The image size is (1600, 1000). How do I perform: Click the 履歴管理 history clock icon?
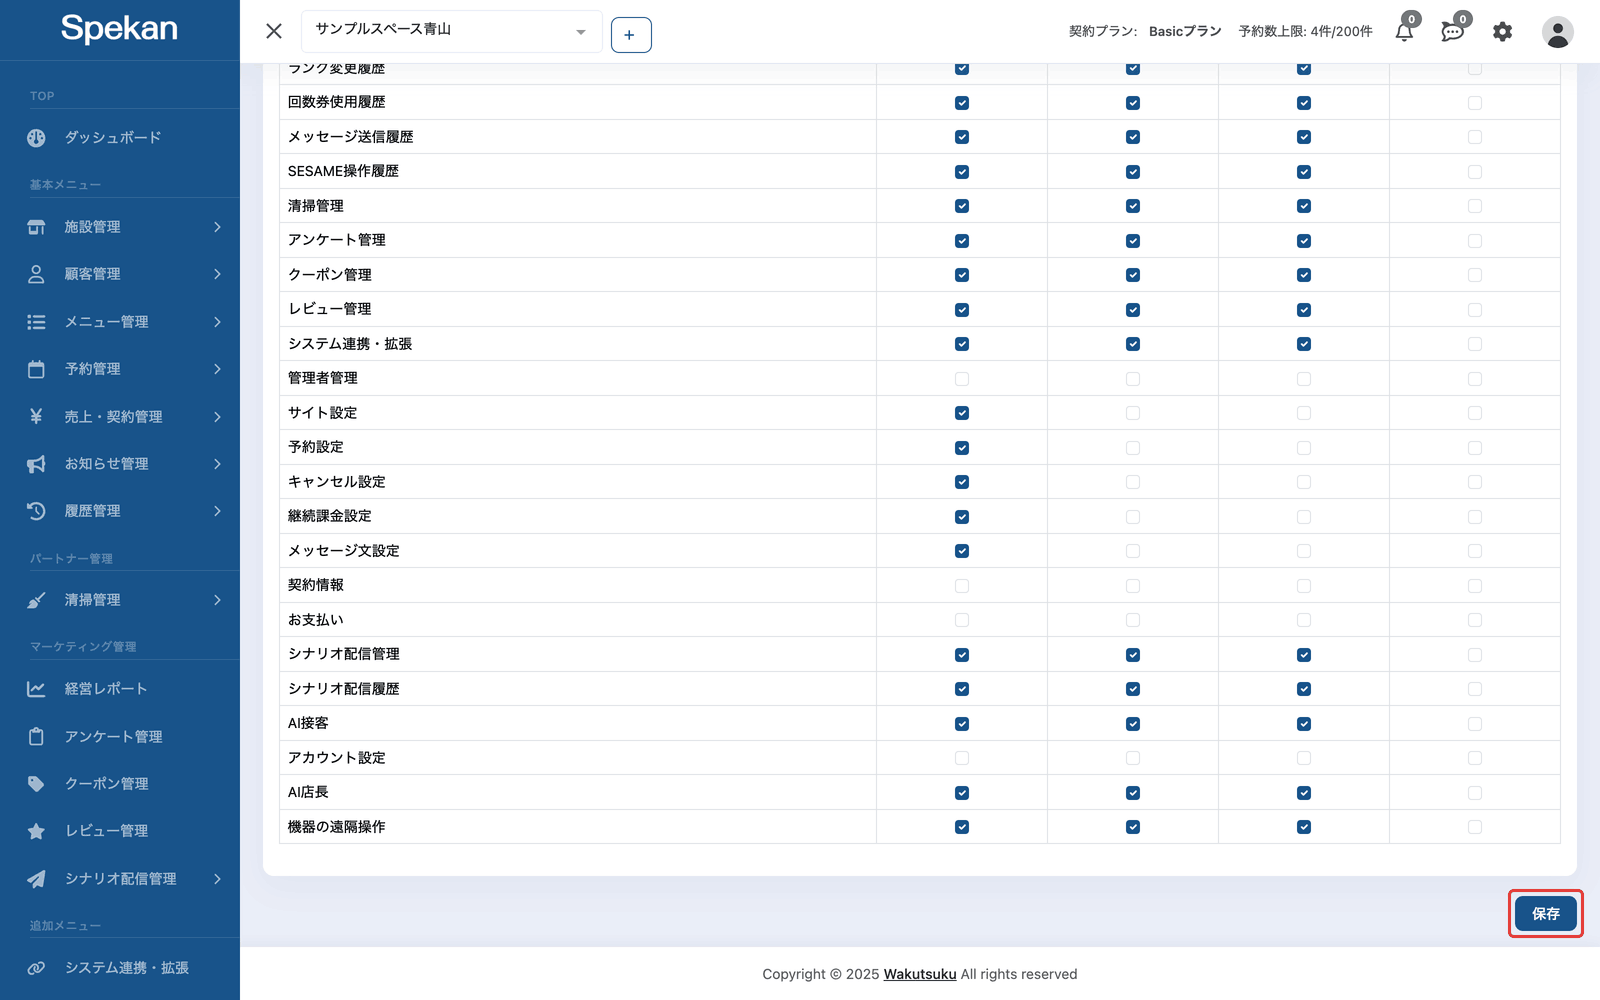36,511
